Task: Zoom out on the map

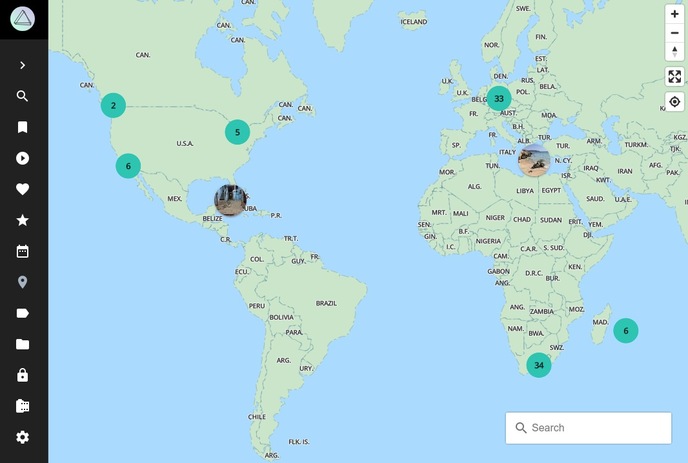Action: coord(675,33)
